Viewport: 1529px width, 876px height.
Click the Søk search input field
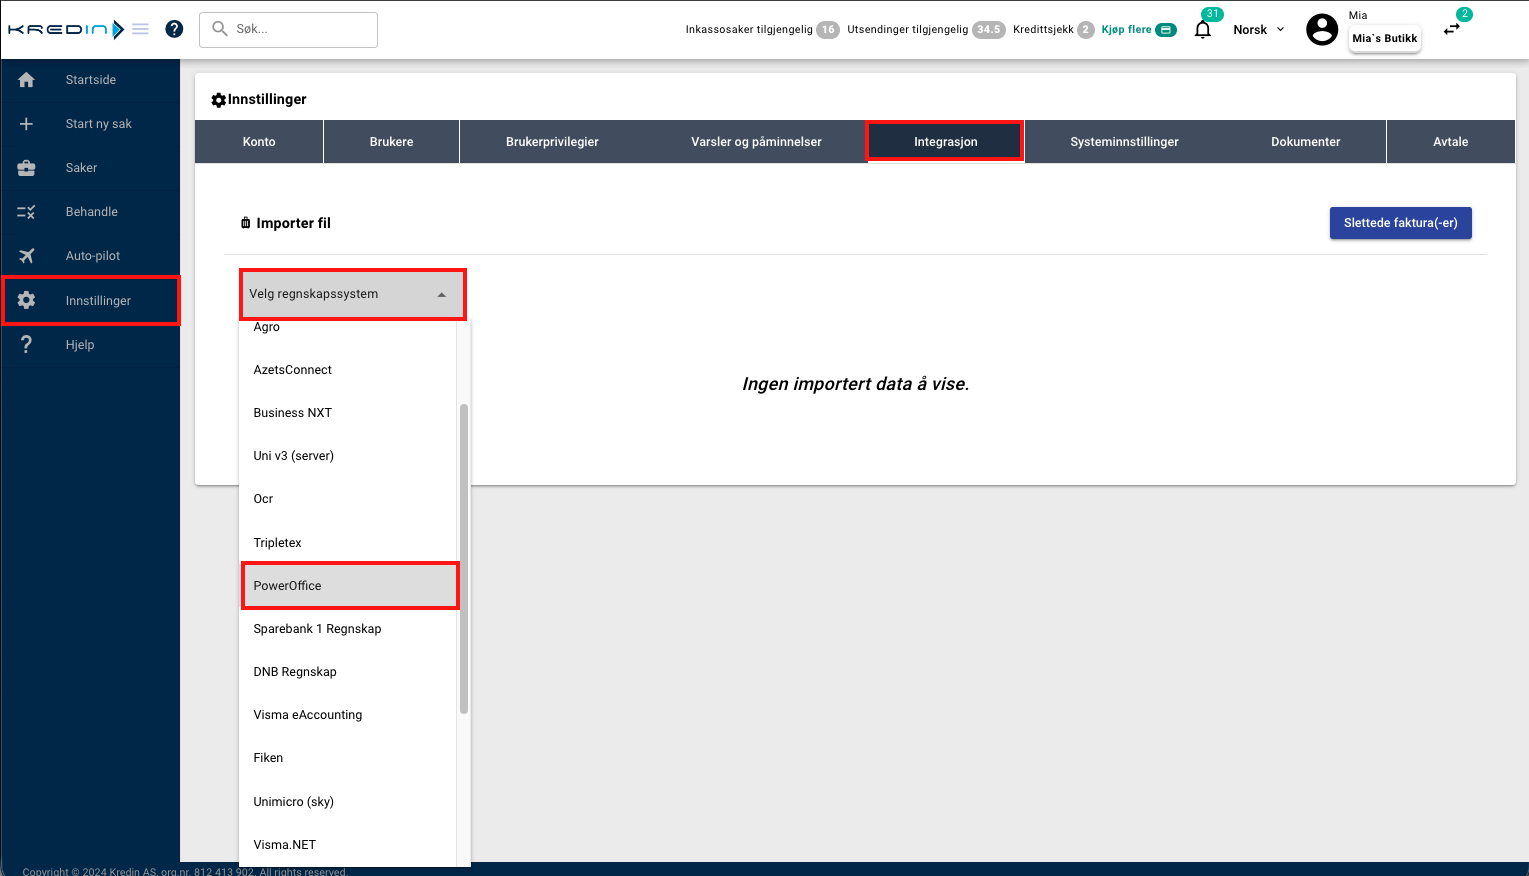289,30
